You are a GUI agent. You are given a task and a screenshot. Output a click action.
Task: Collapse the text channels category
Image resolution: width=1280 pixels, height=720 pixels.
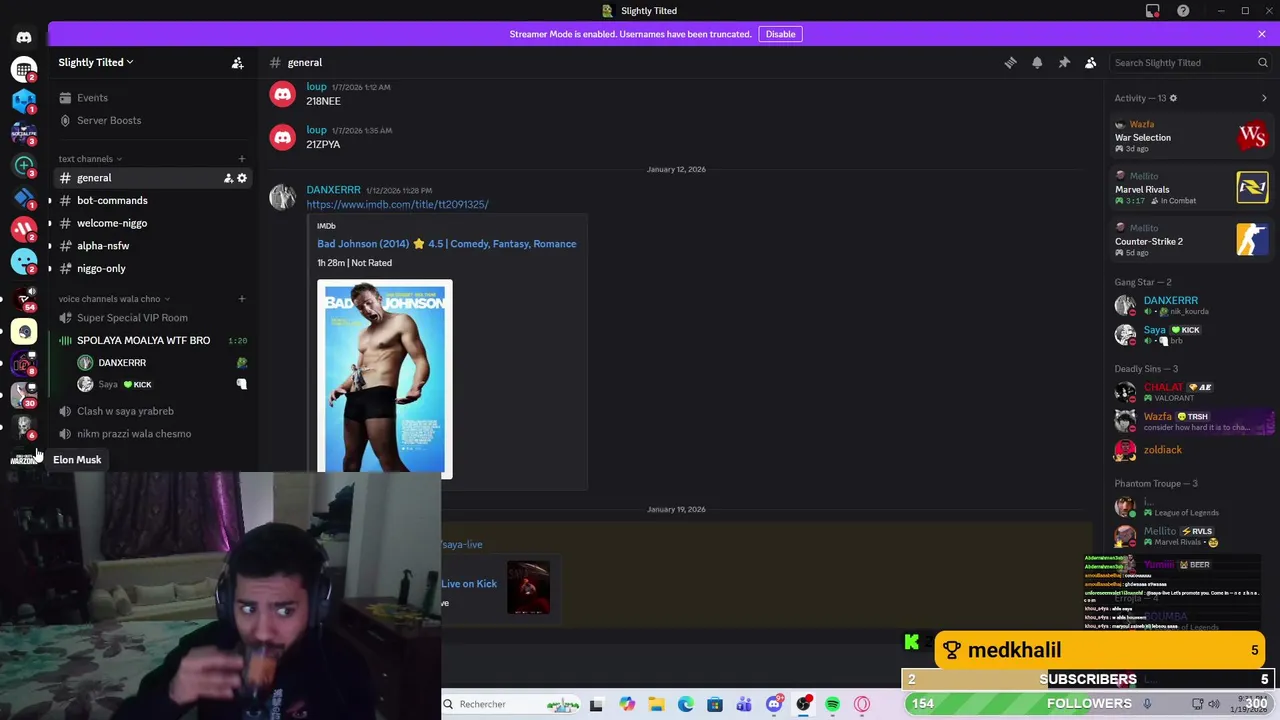coord(90,159)
